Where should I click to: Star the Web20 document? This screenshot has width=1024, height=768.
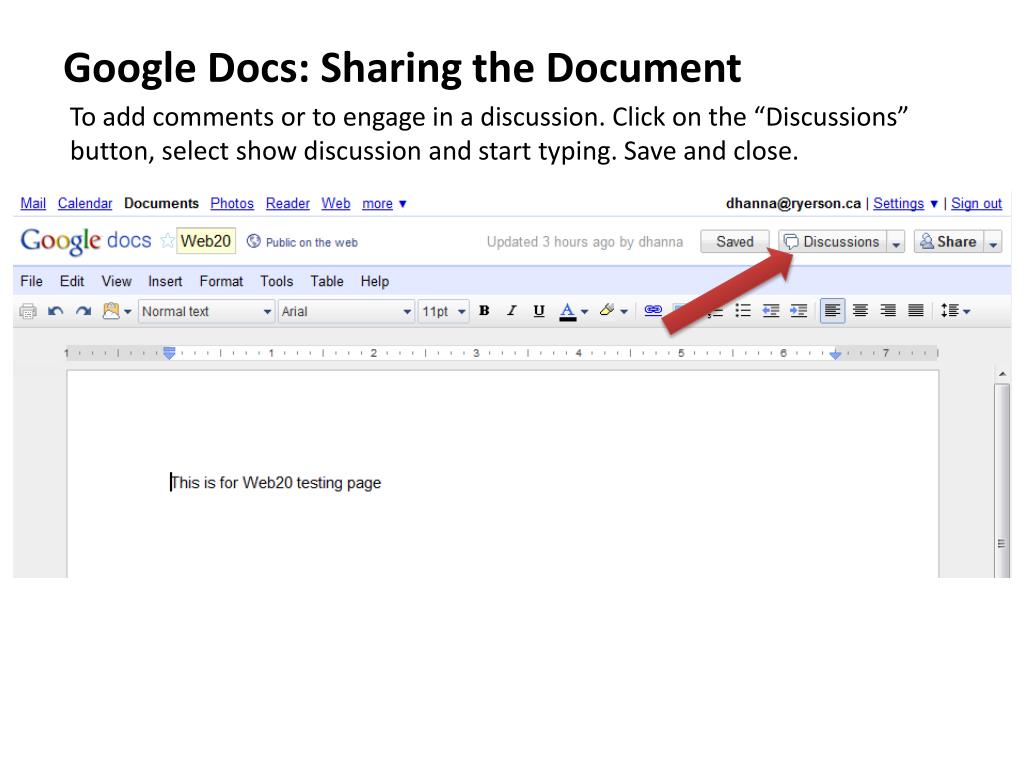pos(167,241)
